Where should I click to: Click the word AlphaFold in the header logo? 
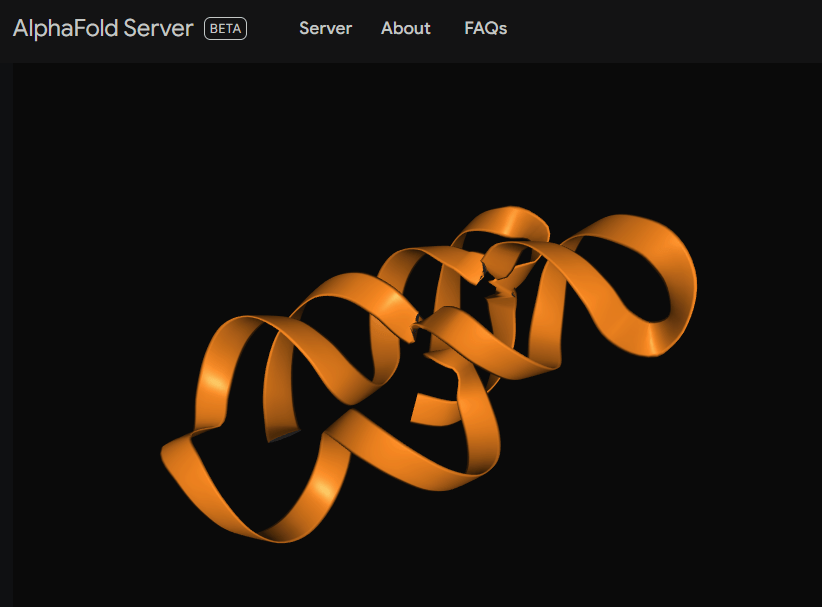[x=64, y=28]
